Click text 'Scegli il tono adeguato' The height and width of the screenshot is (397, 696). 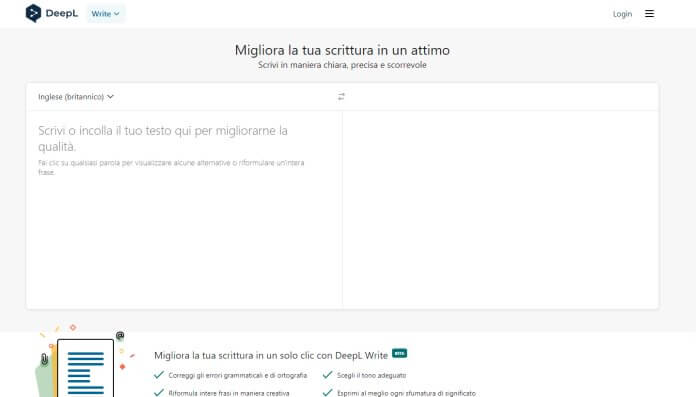tap(372, 375)
